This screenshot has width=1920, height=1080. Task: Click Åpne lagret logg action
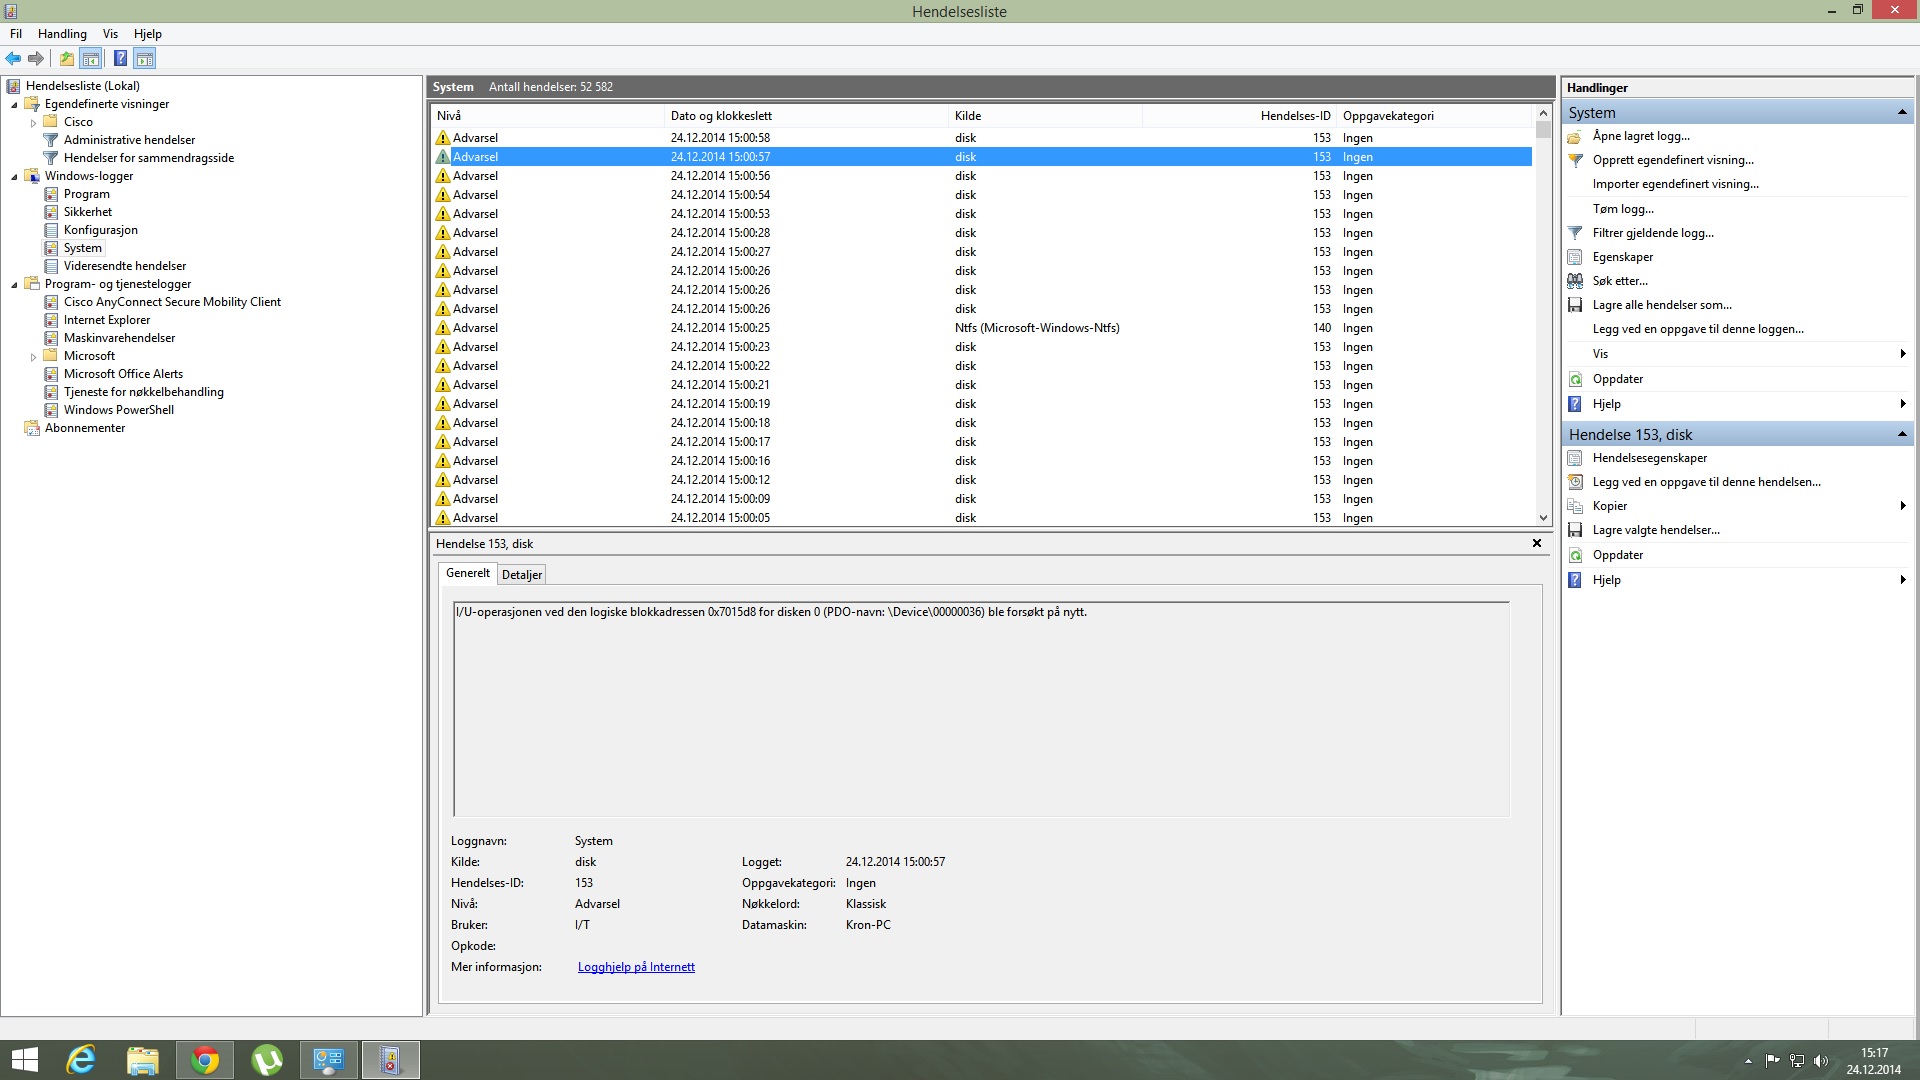pos(1641,136)
